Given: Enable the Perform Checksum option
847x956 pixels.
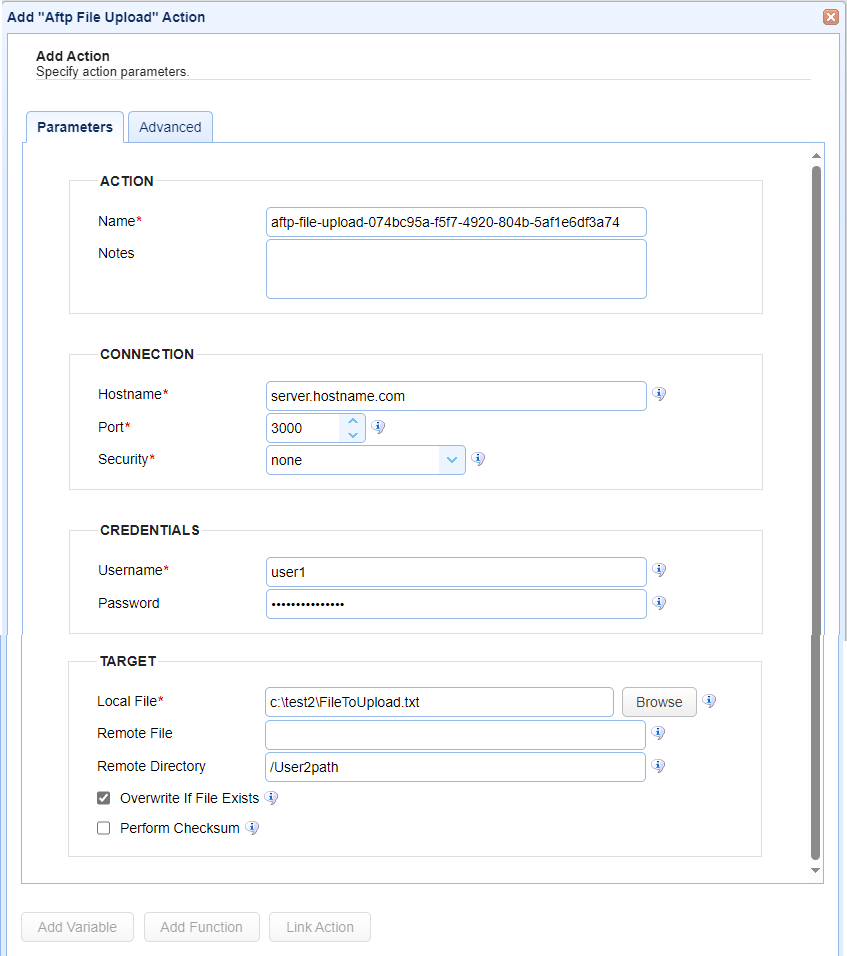Looking at the screenshot, I should point(103,828).
